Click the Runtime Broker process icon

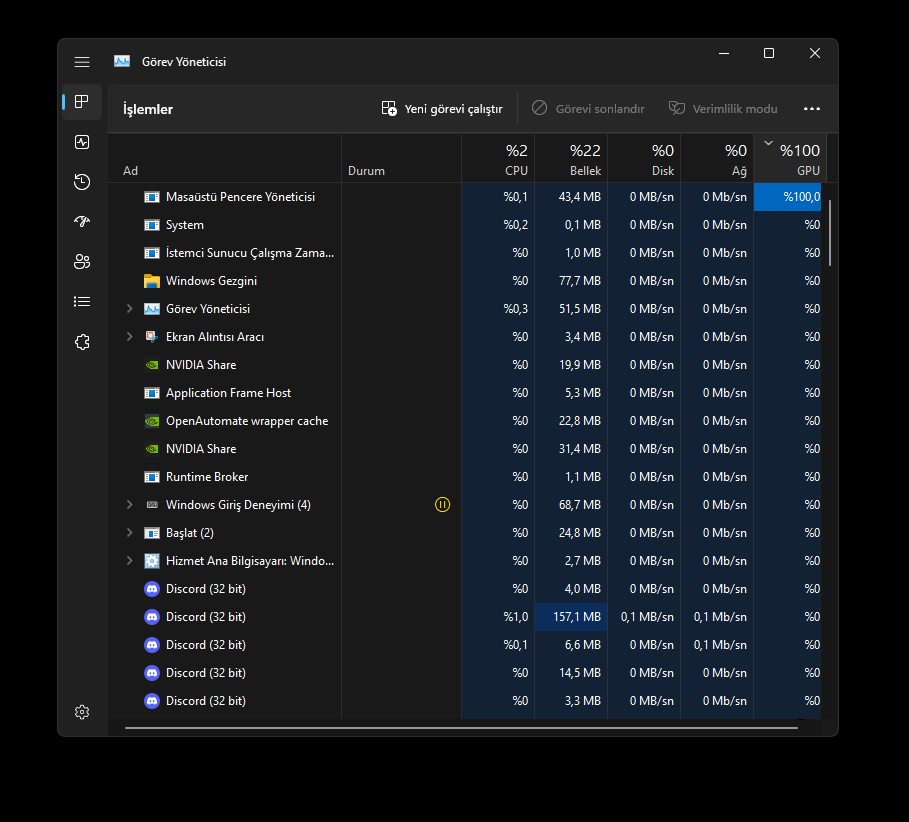pos(152,477)
